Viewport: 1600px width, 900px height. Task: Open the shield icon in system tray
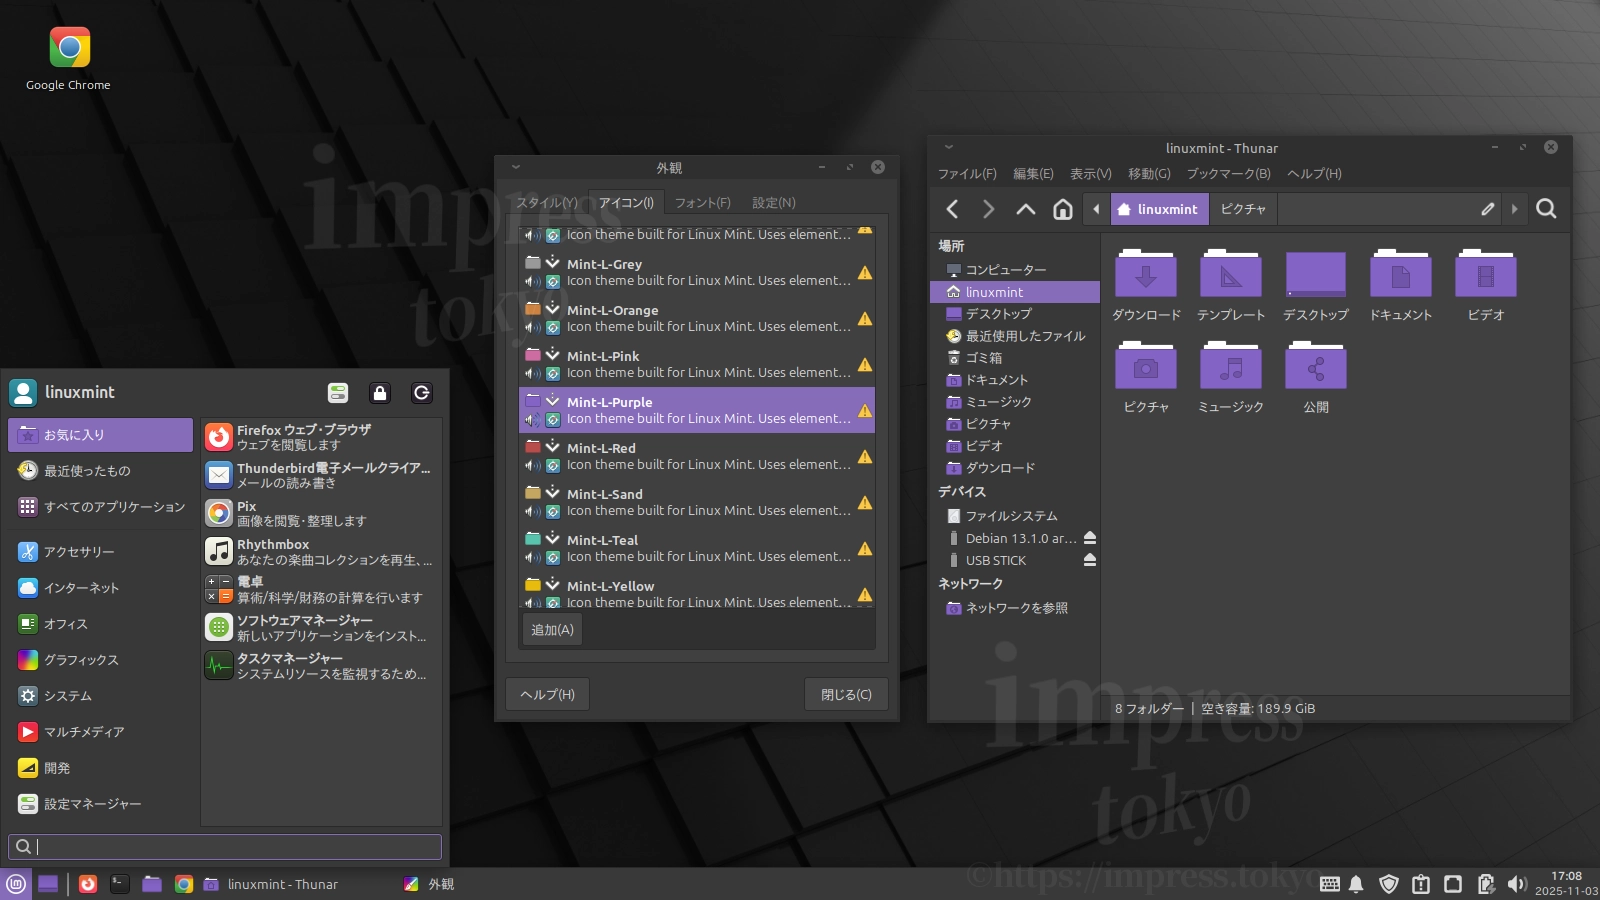[x=1388, y=884]
